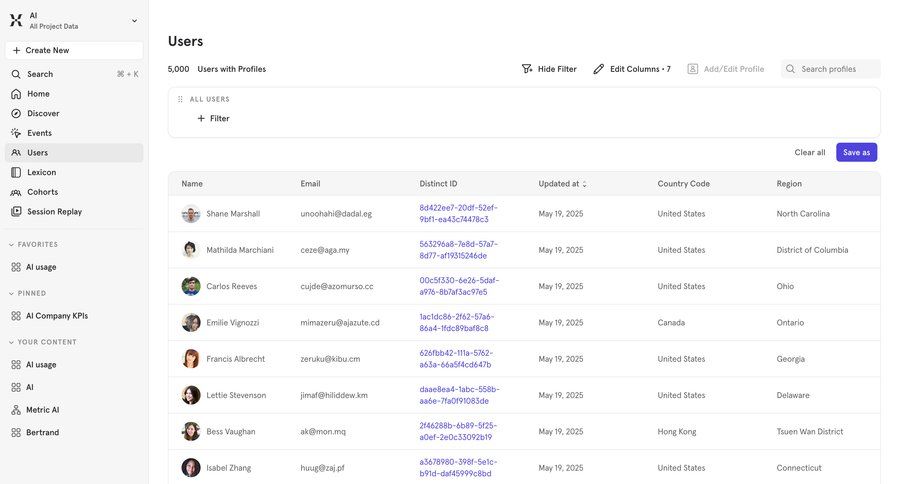
Task: Click Emilie Vignozzi's avatar
Action: click(x=191, y=323)
